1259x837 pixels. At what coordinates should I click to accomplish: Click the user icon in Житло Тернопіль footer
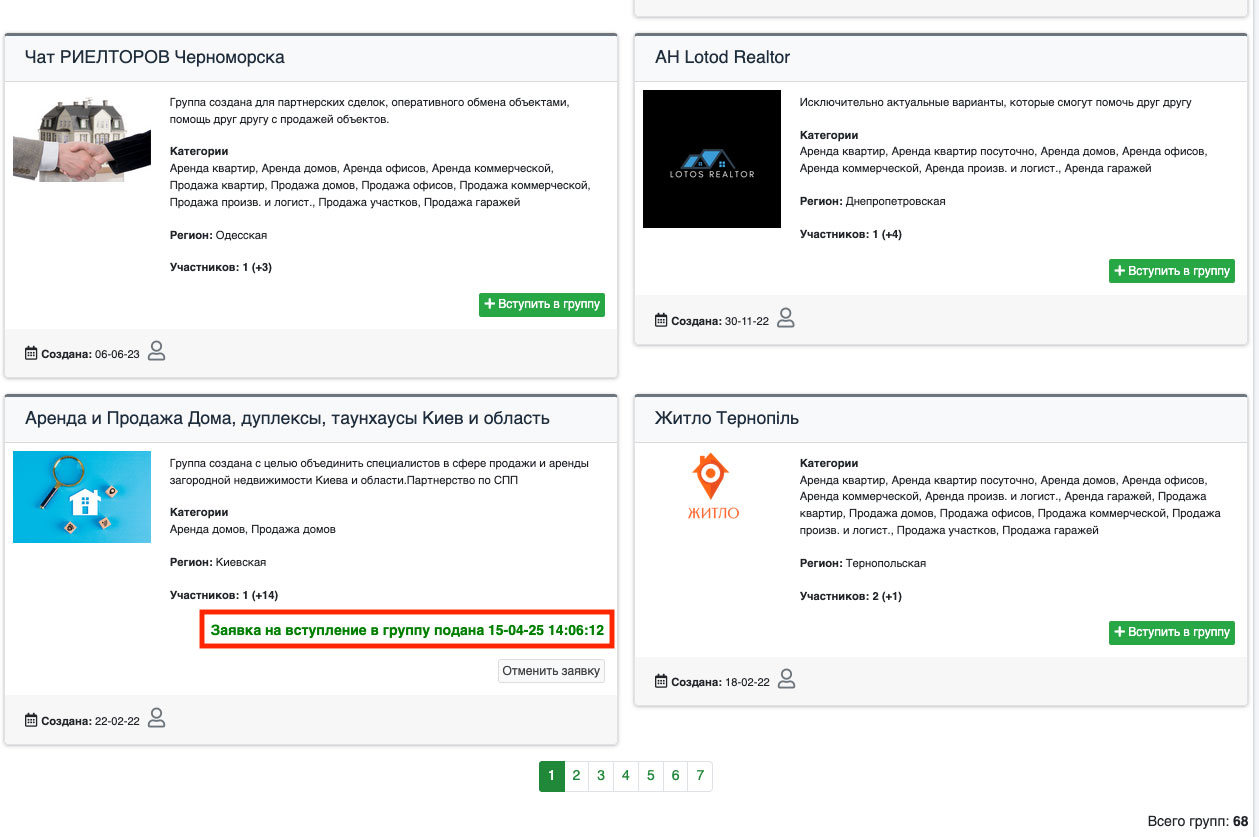point(786,679)
